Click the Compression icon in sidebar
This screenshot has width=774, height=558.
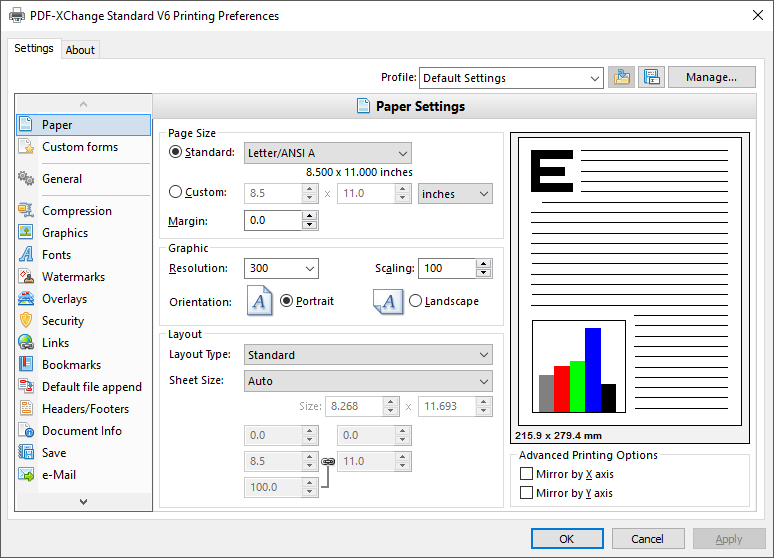point(26,210)
